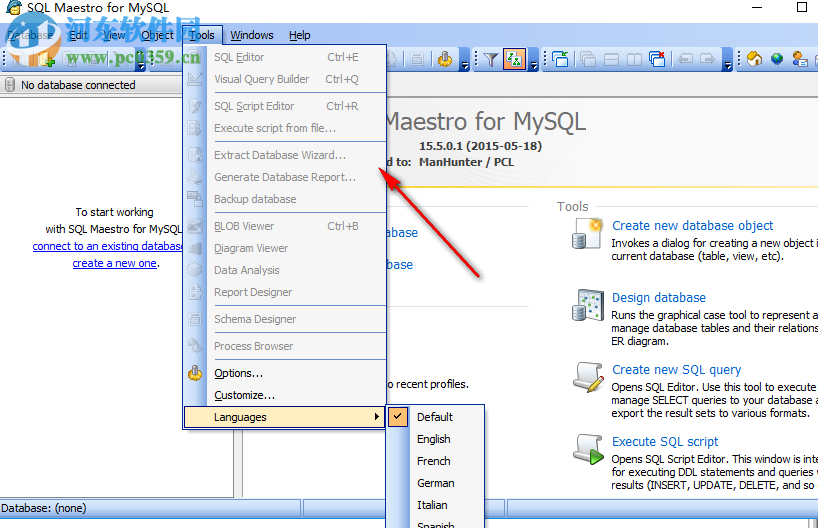Click the home page toolbar icon

pyautogui.click(x=754, y=59)
